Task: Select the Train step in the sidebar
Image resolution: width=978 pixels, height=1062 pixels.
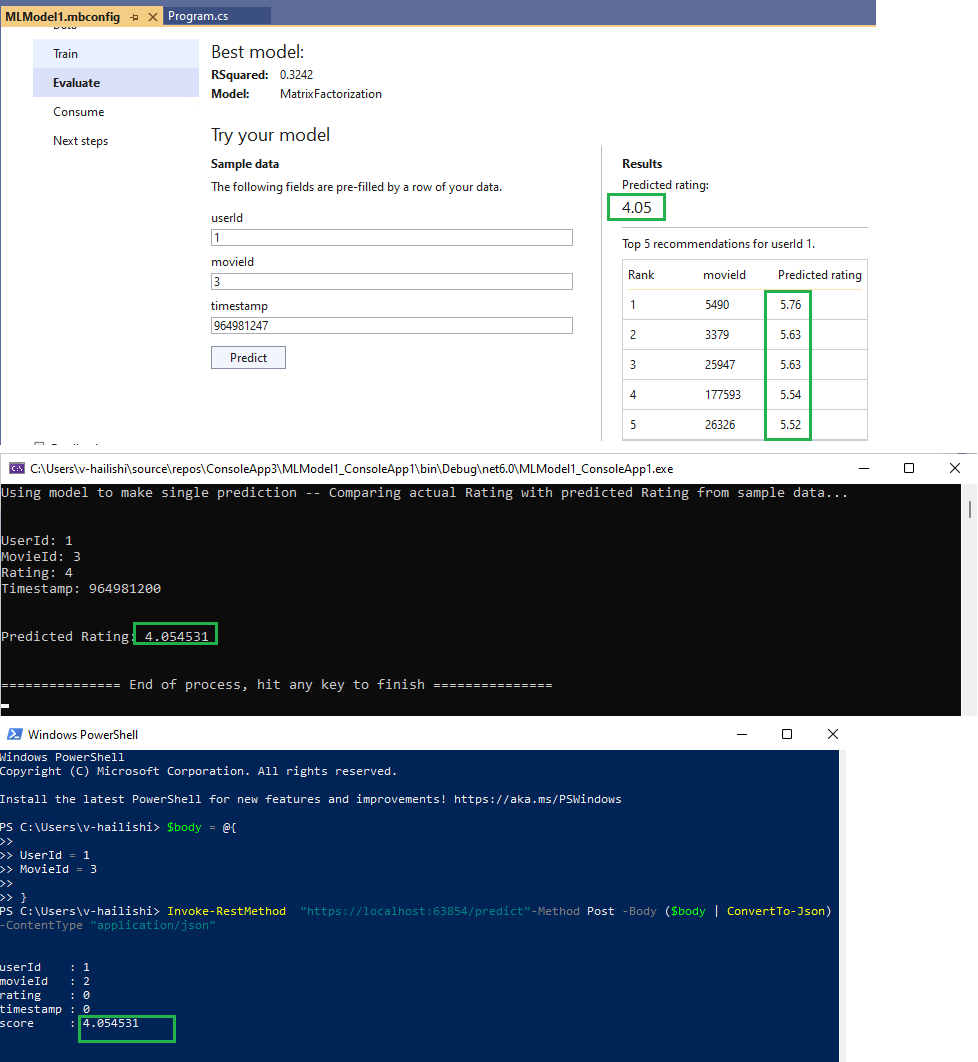Action: tap(64, 53)
